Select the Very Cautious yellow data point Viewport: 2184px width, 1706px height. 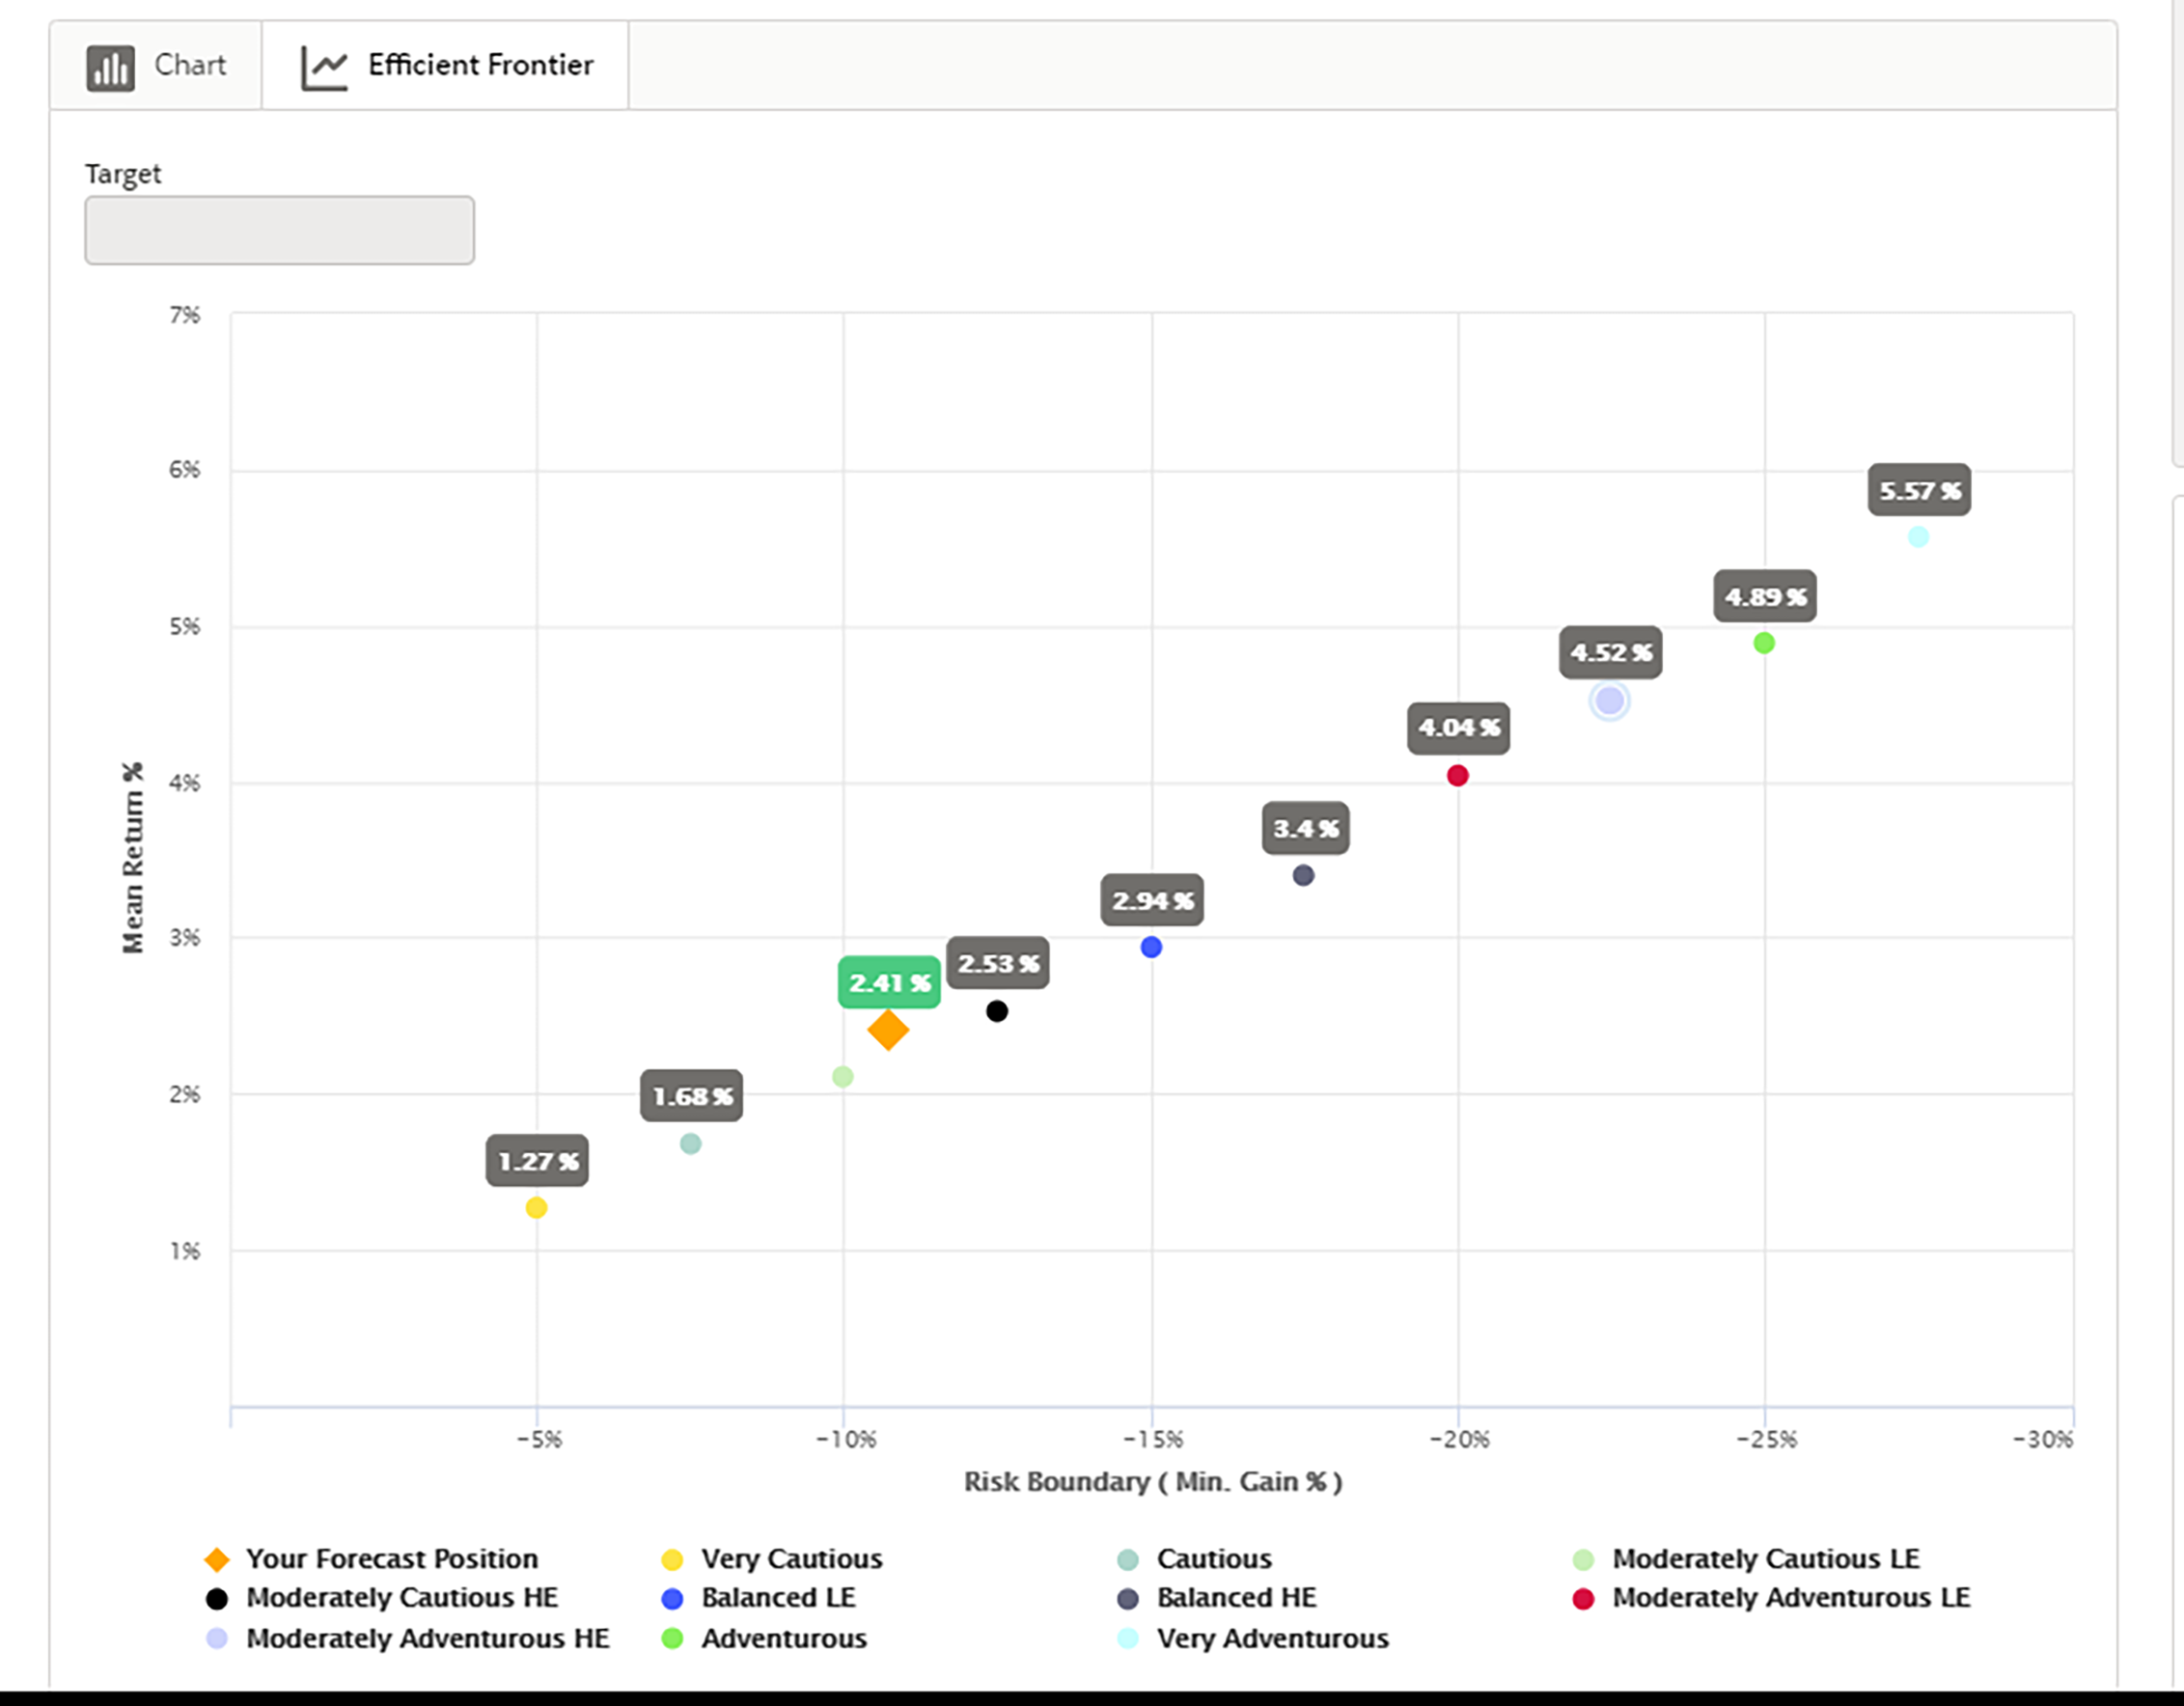[x=536, y=1208]
